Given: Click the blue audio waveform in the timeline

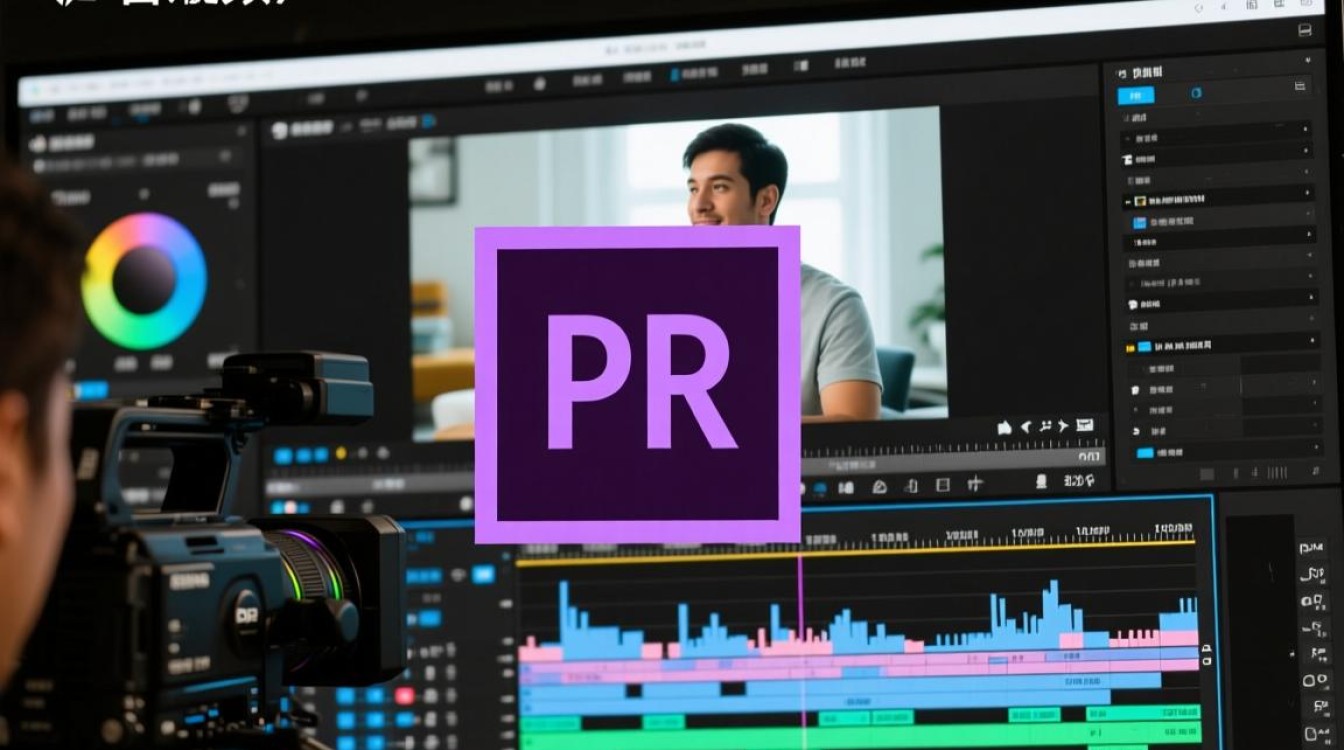Looking at the screenshot, I should point(858,622).
